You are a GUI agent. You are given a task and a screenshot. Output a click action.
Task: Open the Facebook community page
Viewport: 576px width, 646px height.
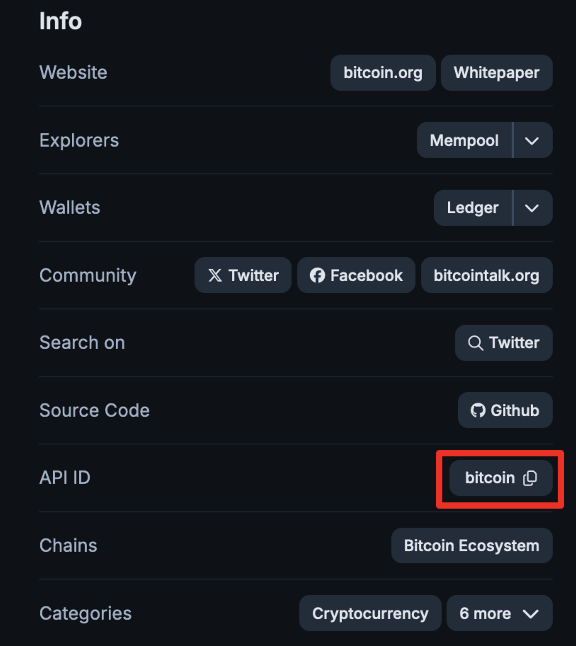pyautogui.click(x=356, y=275)
